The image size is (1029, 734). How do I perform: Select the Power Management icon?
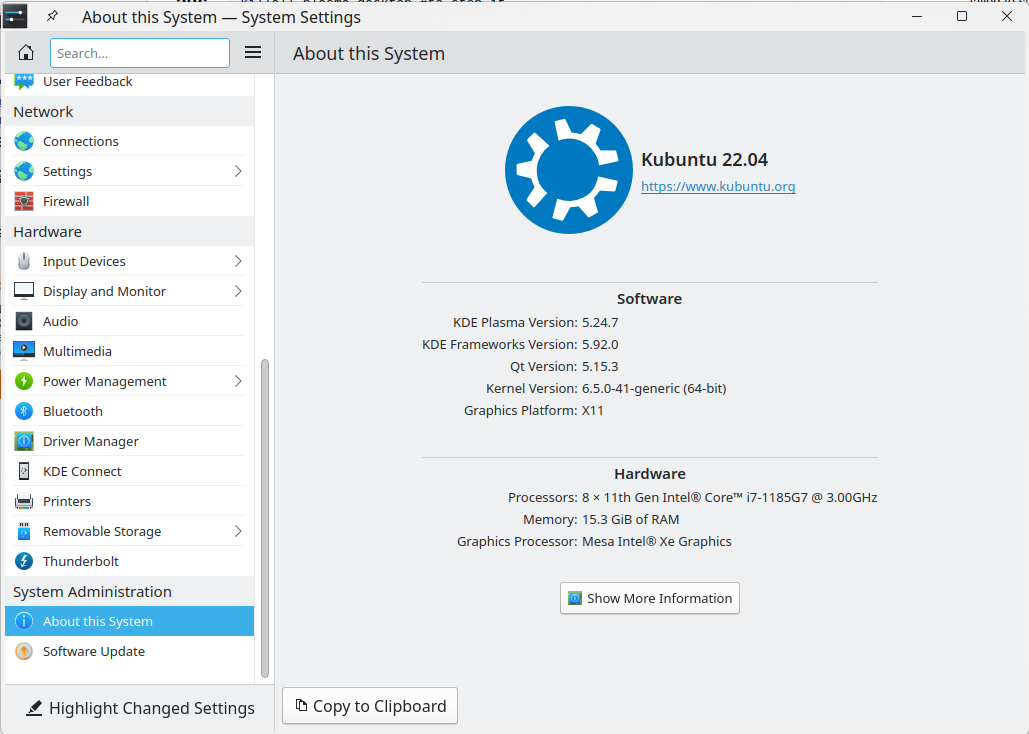pos(24,381)
